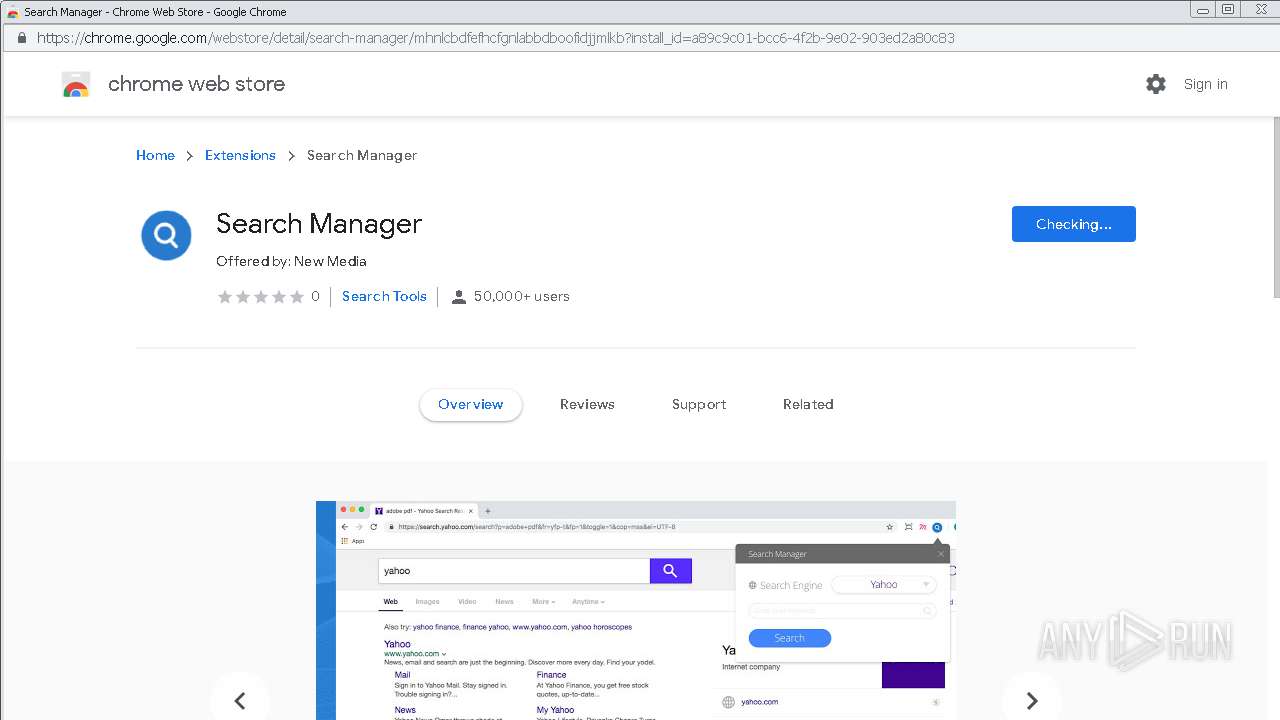The width and height of the screenshot is (1280, 720).
Task: Click the rating count '0'
Action: point(315,296)
